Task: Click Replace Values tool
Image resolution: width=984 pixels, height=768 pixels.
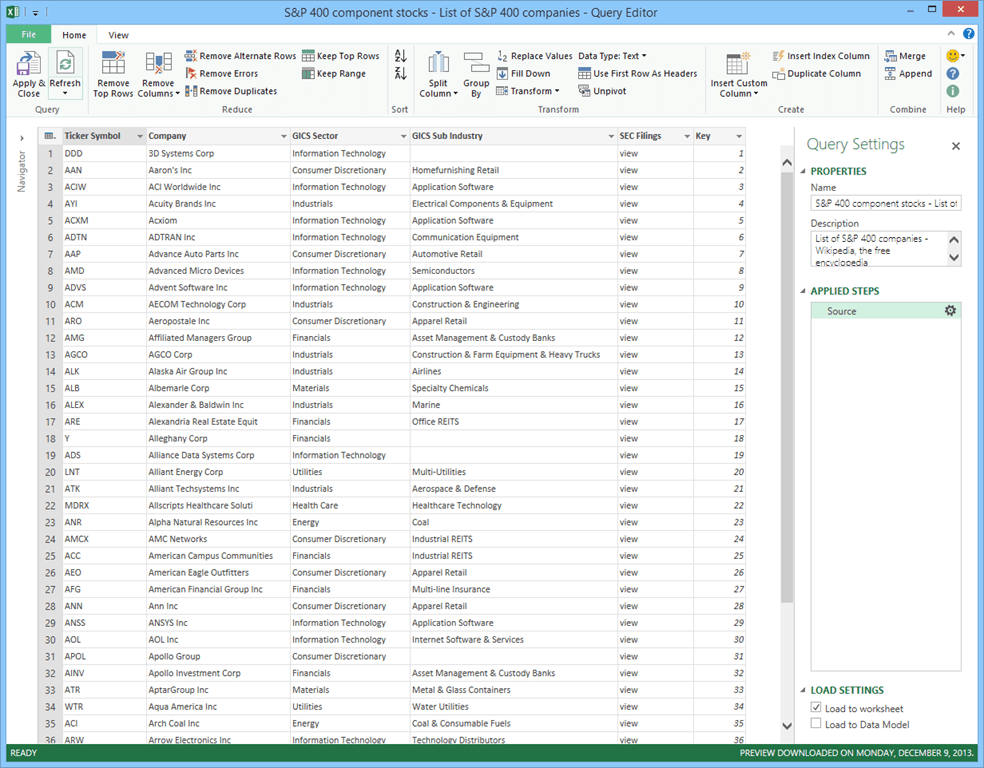Action: pos(535,56)
